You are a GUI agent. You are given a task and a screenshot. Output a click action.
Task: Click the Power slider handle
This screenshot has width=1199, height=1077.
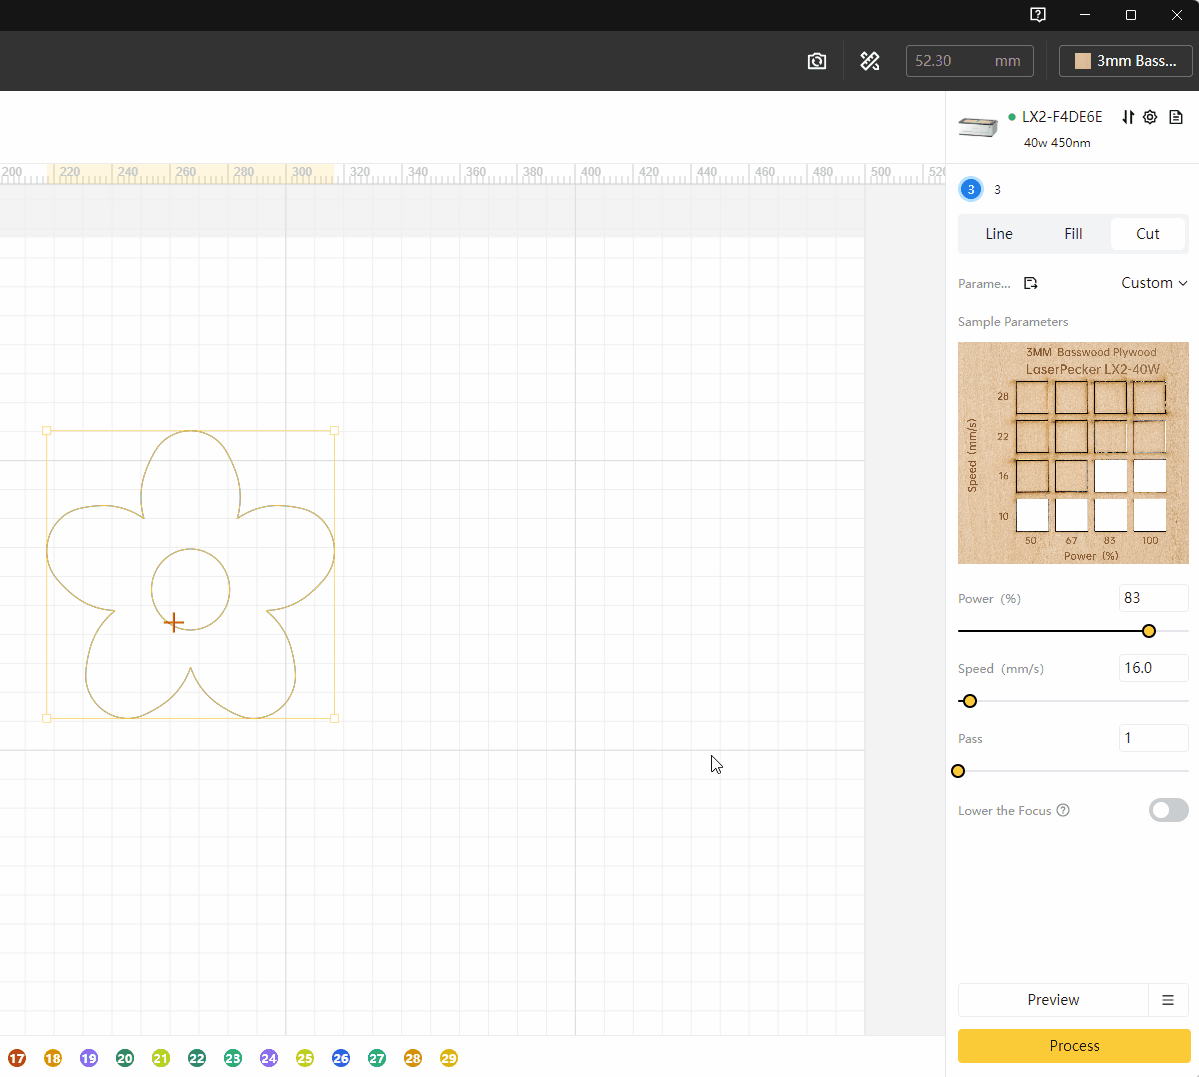tap(1149, 631)
